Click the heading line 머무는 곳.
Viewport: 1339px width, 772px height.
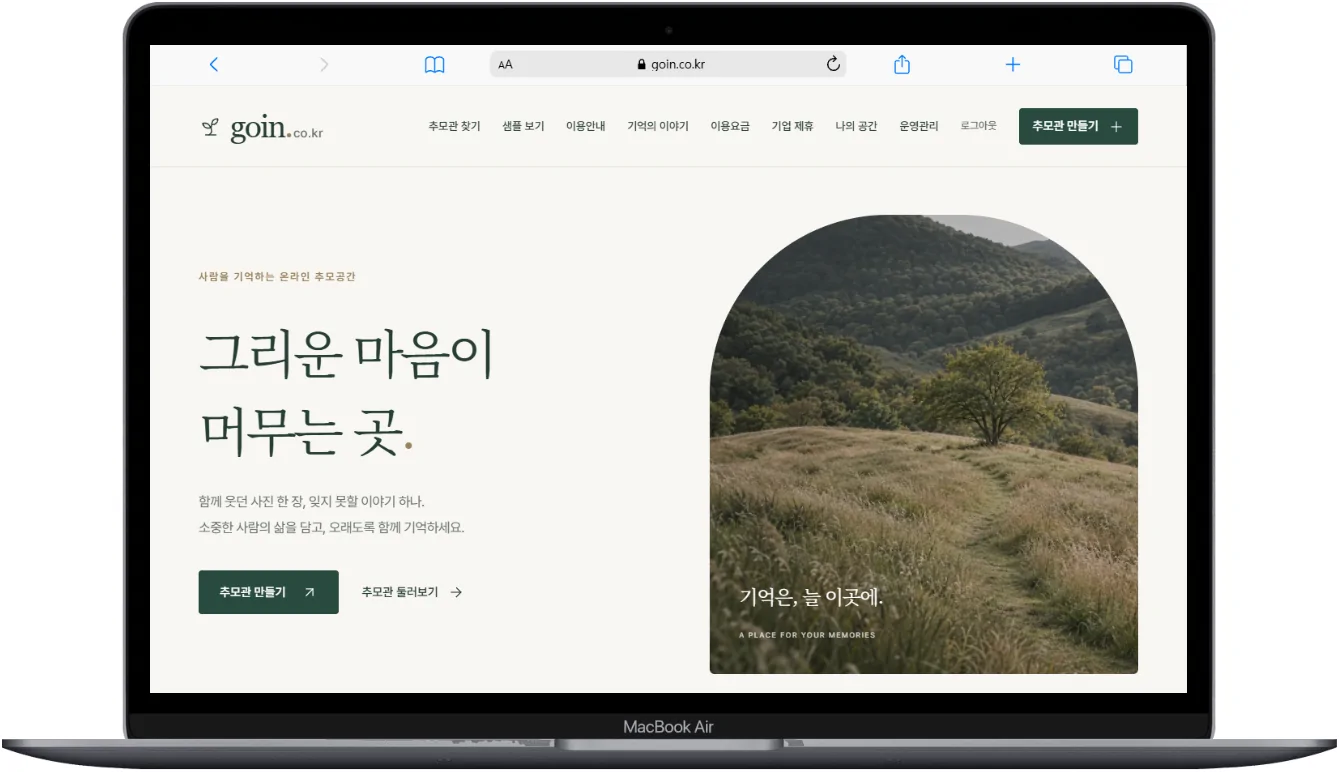306,431
